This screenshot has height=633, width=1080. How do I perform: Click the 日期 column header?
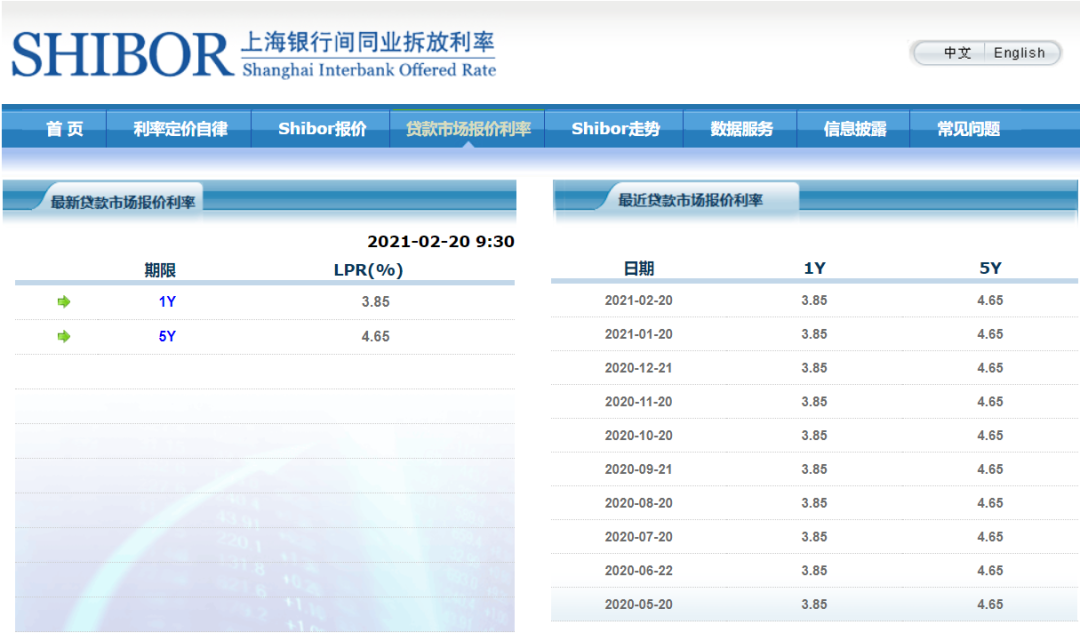638,269
